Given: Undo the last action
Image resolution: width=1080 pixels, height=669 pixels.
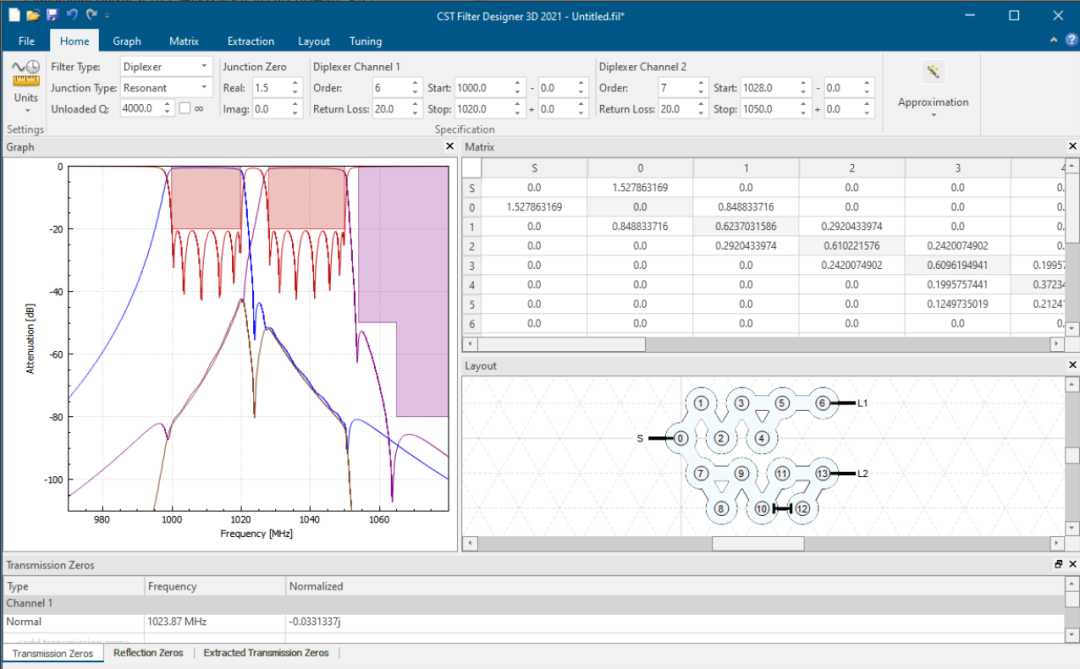Looking at the screenshot, I should tap(72, 15).
